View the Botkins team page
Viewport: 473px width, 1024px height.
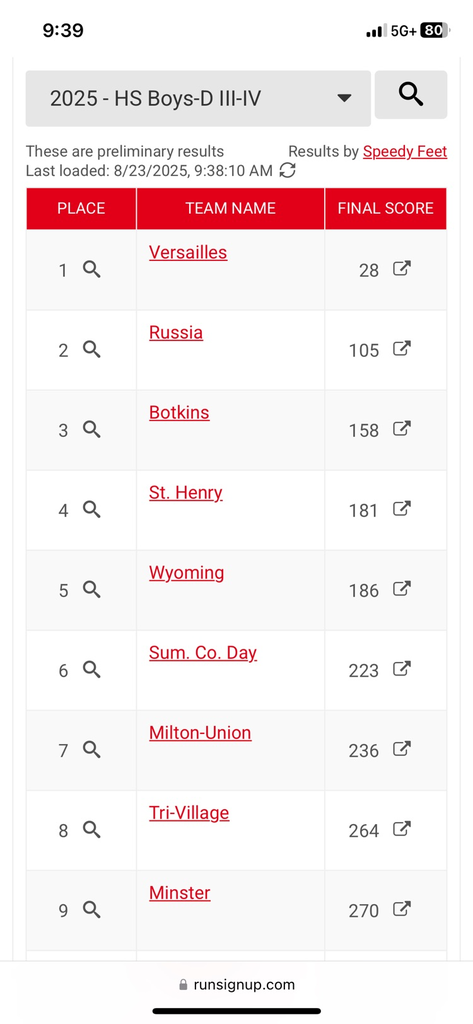click(x=179, y=413)
